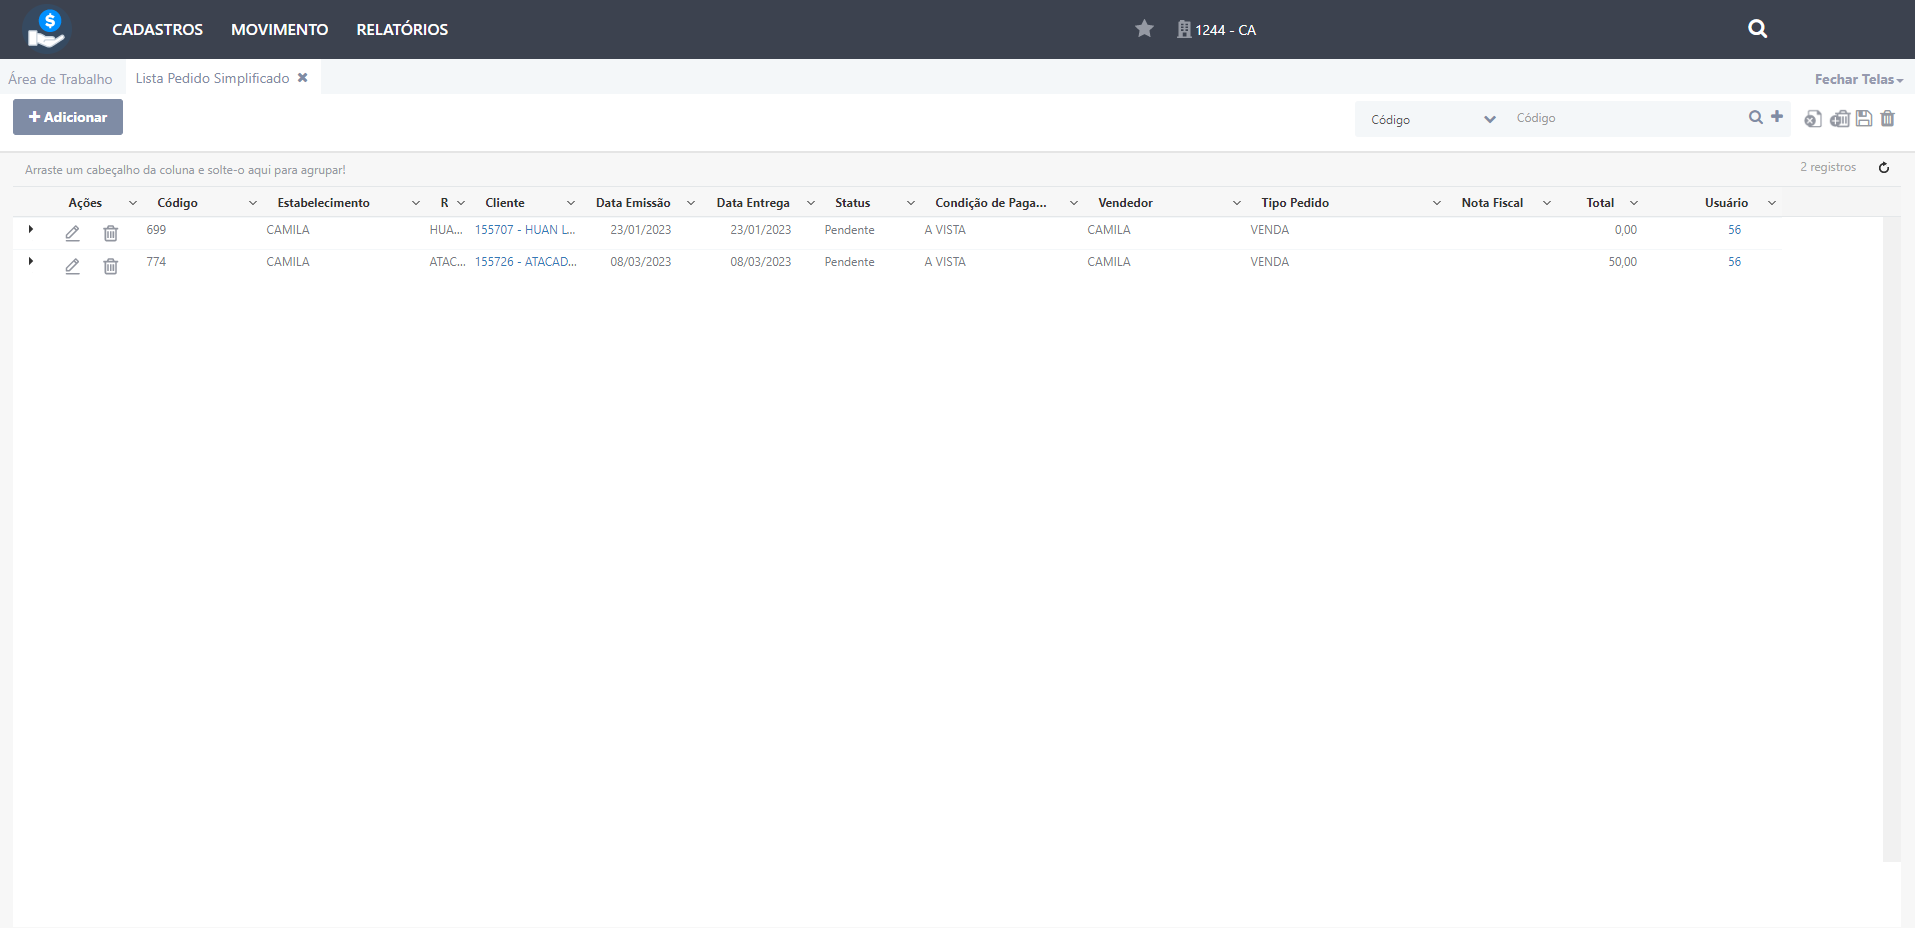Click the 0,00 total cell
The height and width of the screenshot is (928, 1915).
click(1625, 230)
